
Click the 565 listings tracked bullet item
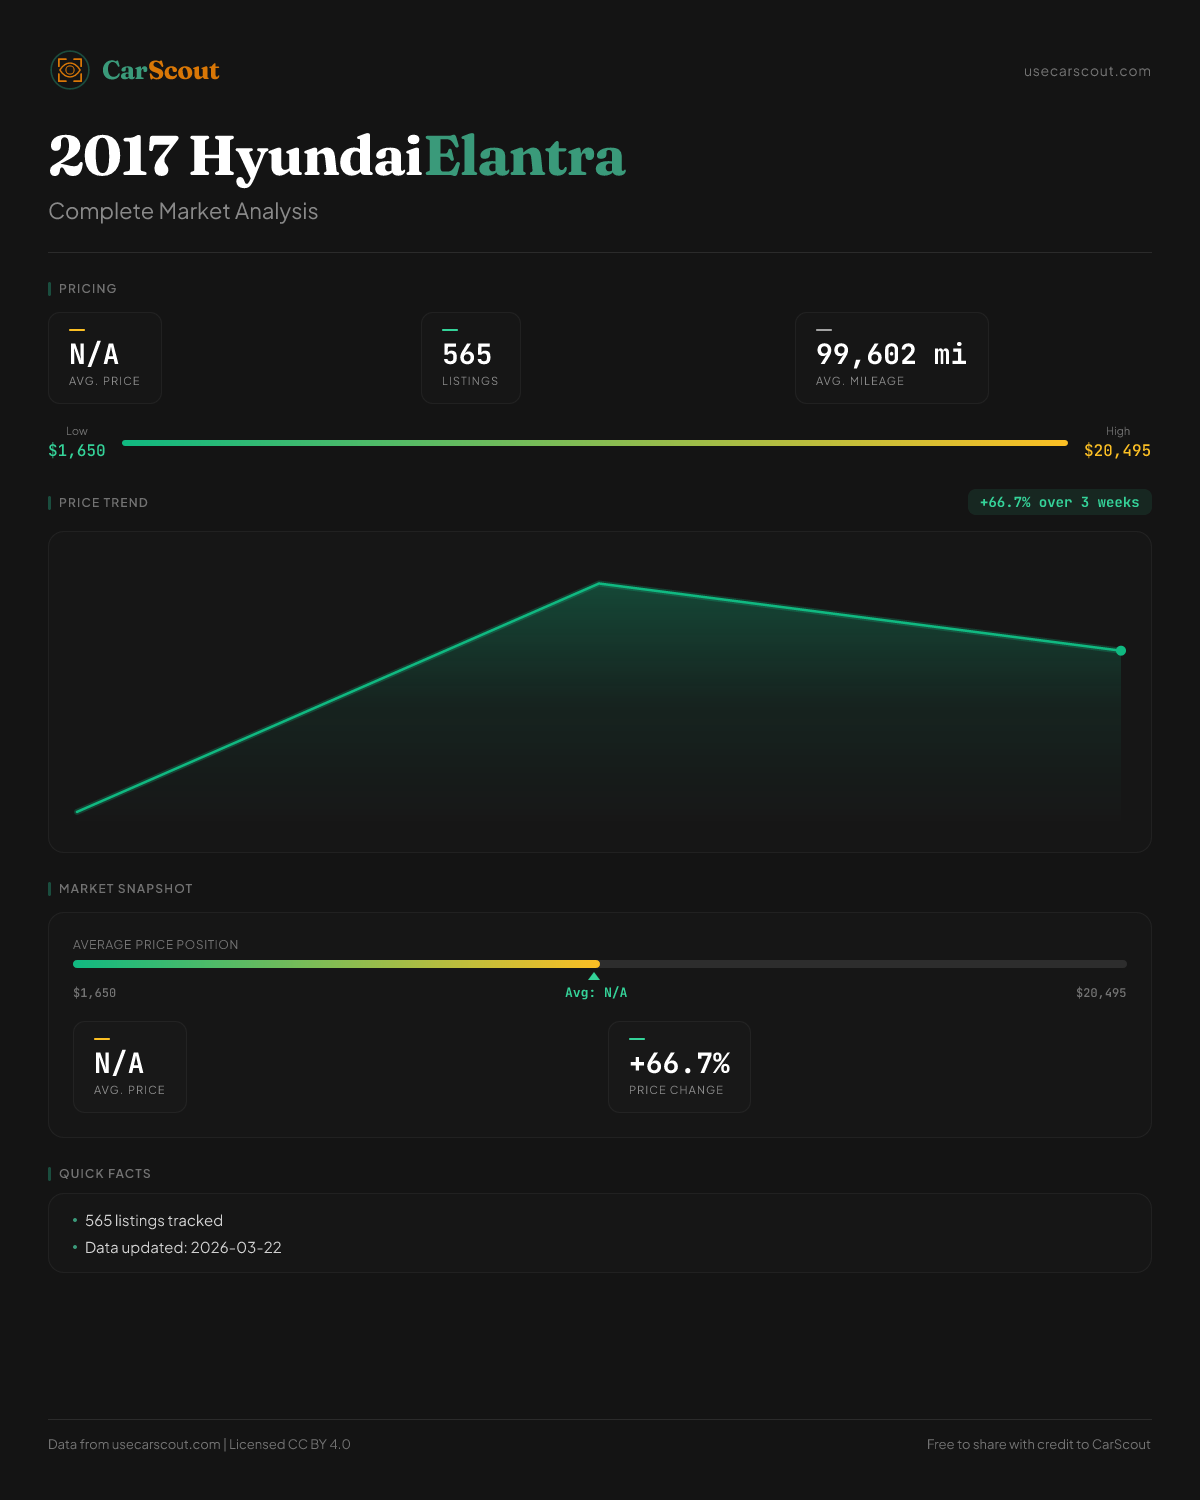tap(154, 1221)
